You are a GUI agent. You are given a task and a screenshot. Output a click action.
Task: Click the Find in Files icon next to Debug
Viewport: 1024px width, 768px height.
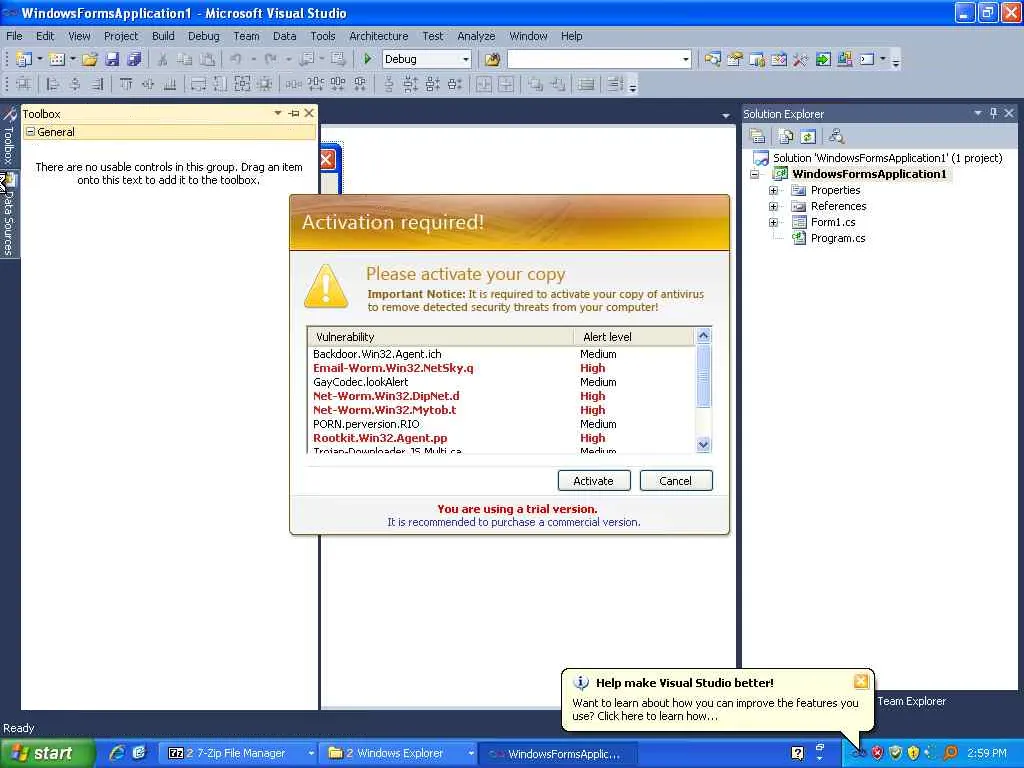(492, 59)
